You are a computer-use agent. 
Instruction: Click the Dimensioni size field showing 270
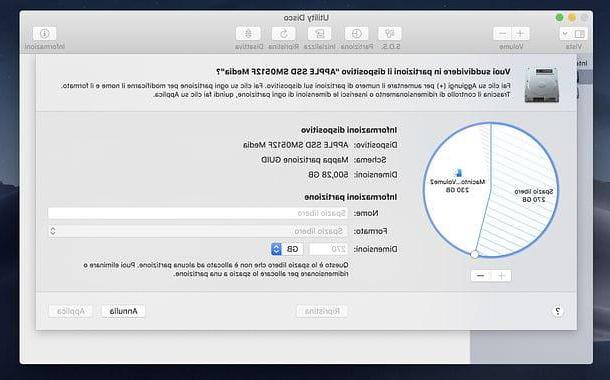(x=328, y=249)
